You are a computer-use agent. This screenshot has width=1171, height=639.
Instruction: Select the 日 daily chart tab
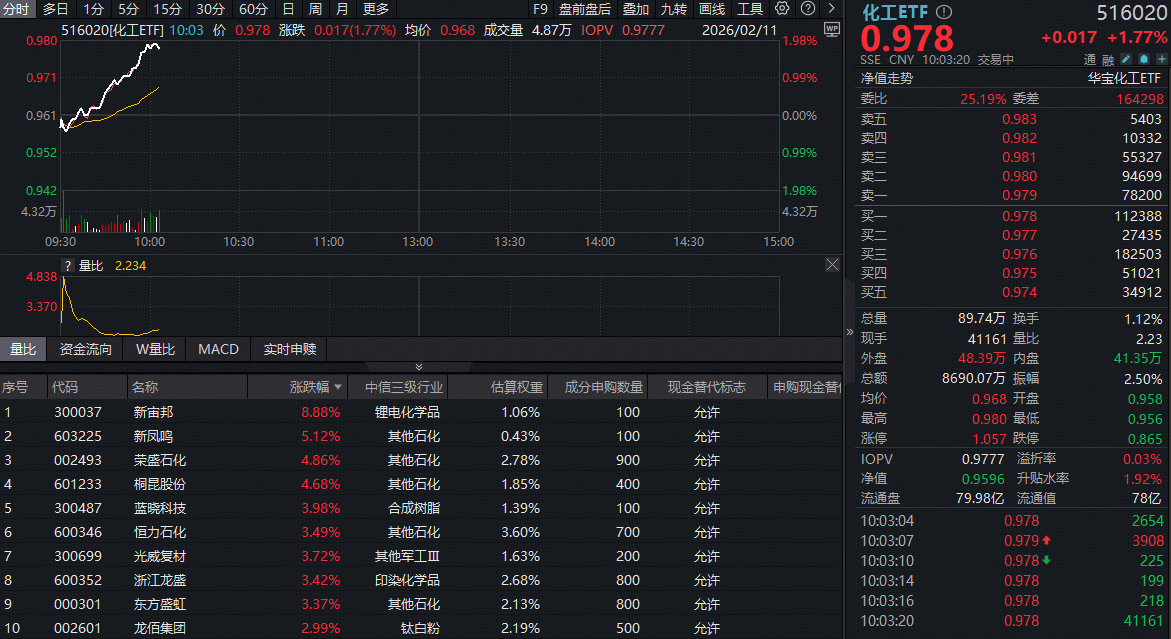(x=288, y=8)
